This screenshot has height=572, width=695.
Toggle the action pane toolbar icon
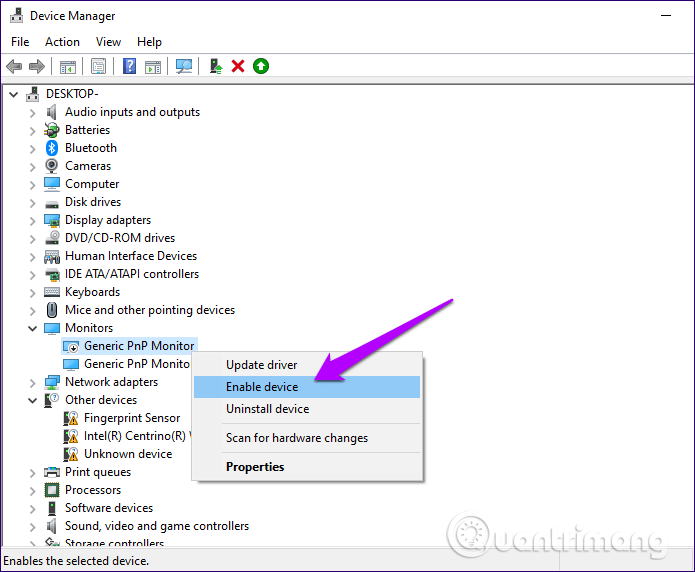click(153, 67)
